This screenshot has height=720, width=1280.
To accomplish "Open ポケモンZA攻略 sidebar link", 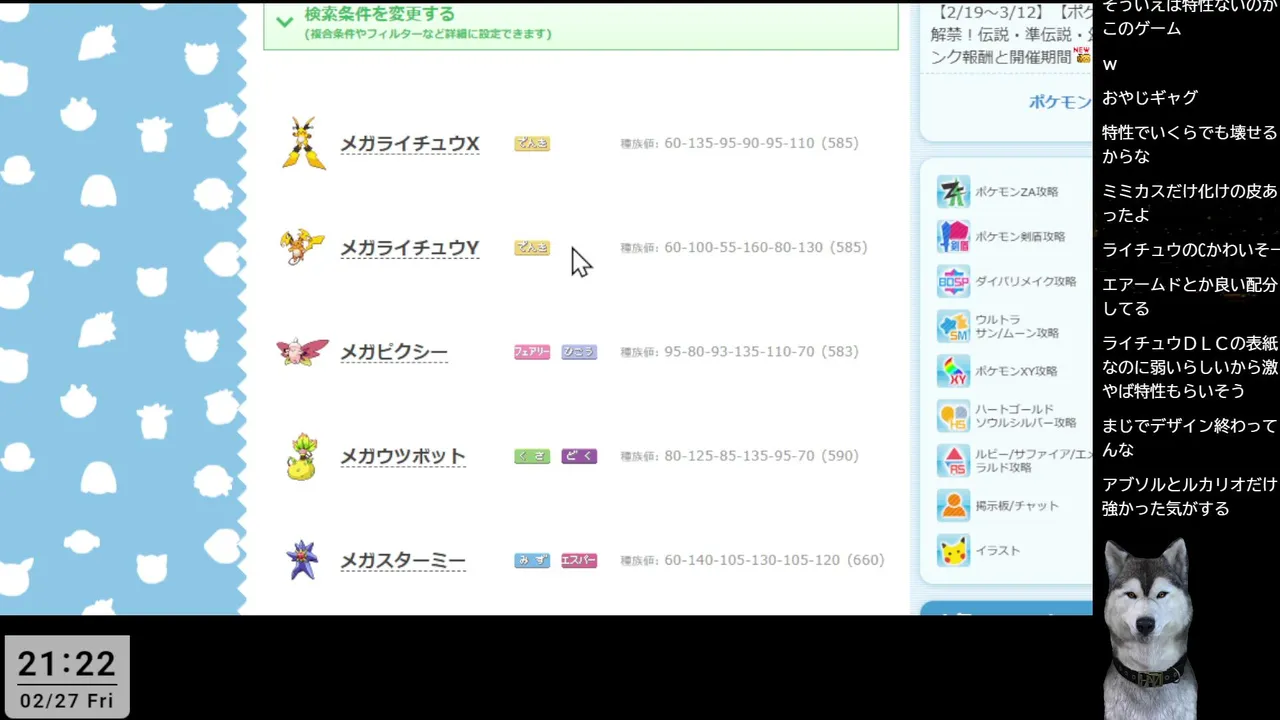I will (x=1016, y=191).
